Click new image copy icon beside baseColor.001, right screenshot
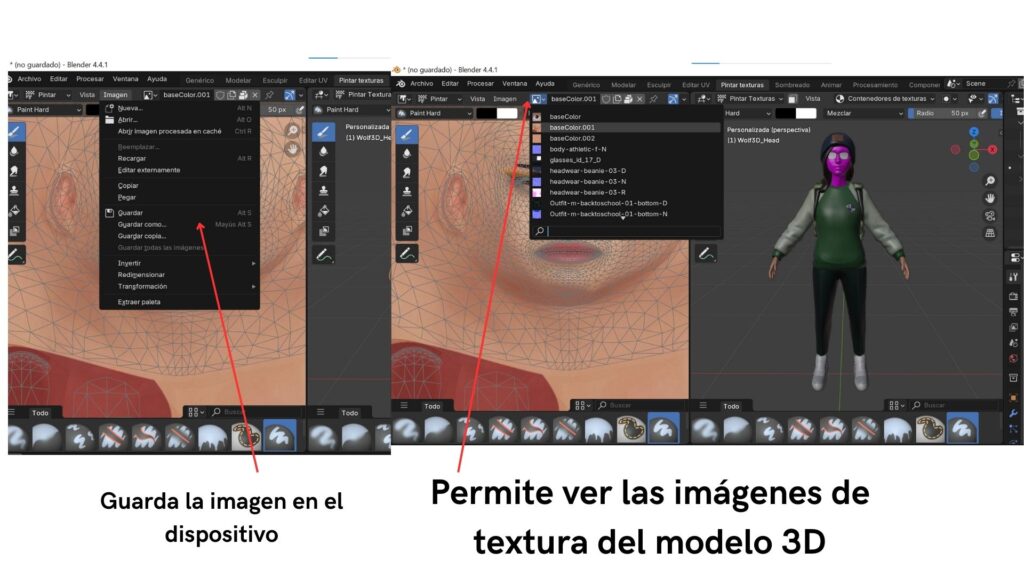1024x576 pixels. [617, 99]
